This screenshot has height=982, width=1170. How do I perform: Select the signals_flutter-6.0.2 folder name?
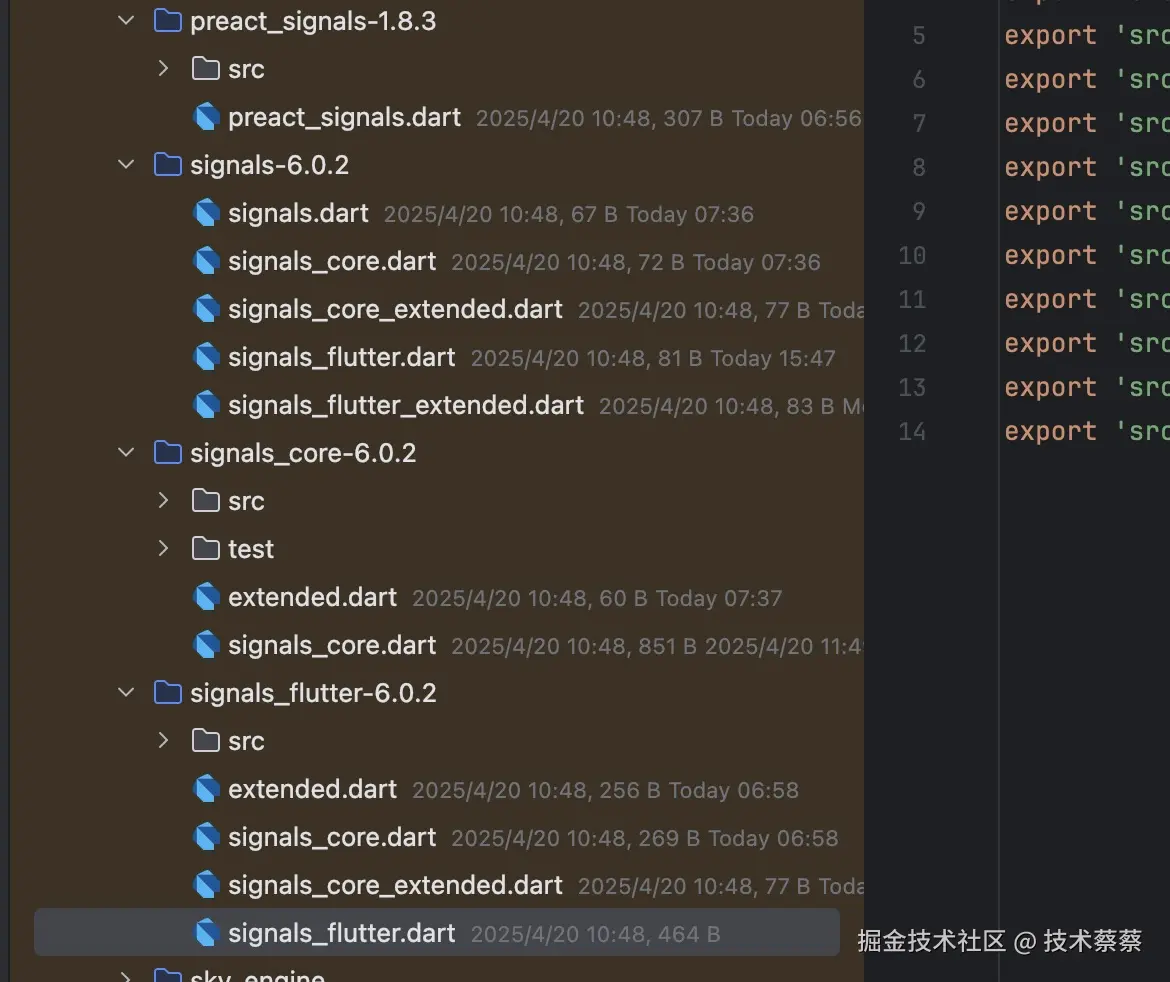point(313,693)
